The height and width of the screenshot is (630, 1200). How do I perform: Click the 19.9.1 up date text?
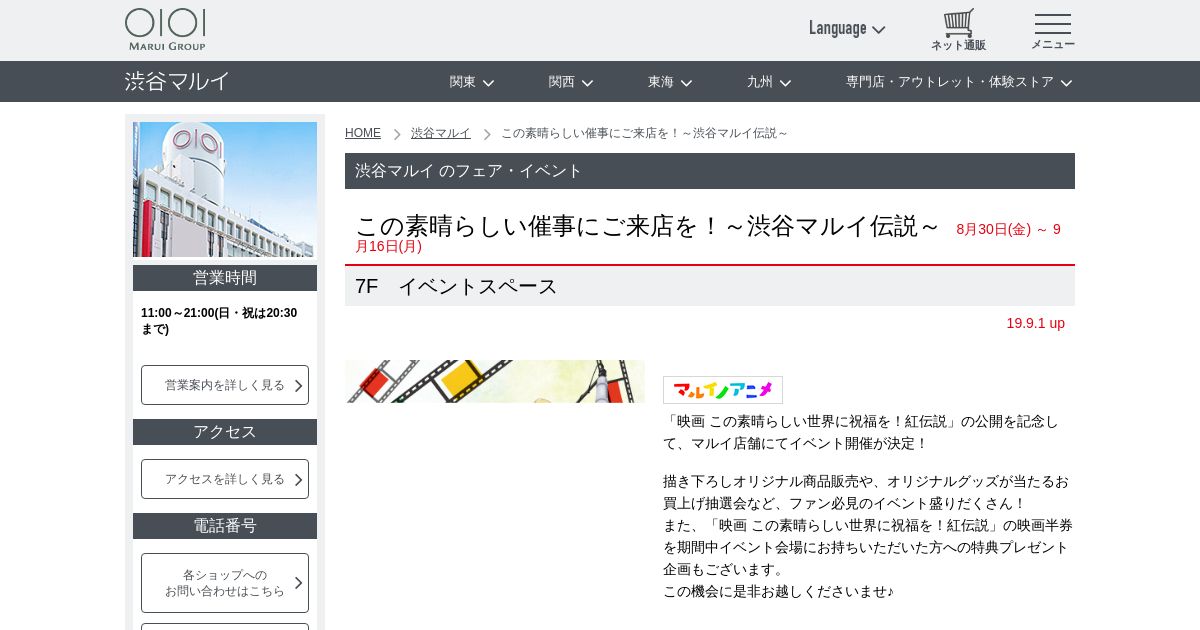point(1035,323)
